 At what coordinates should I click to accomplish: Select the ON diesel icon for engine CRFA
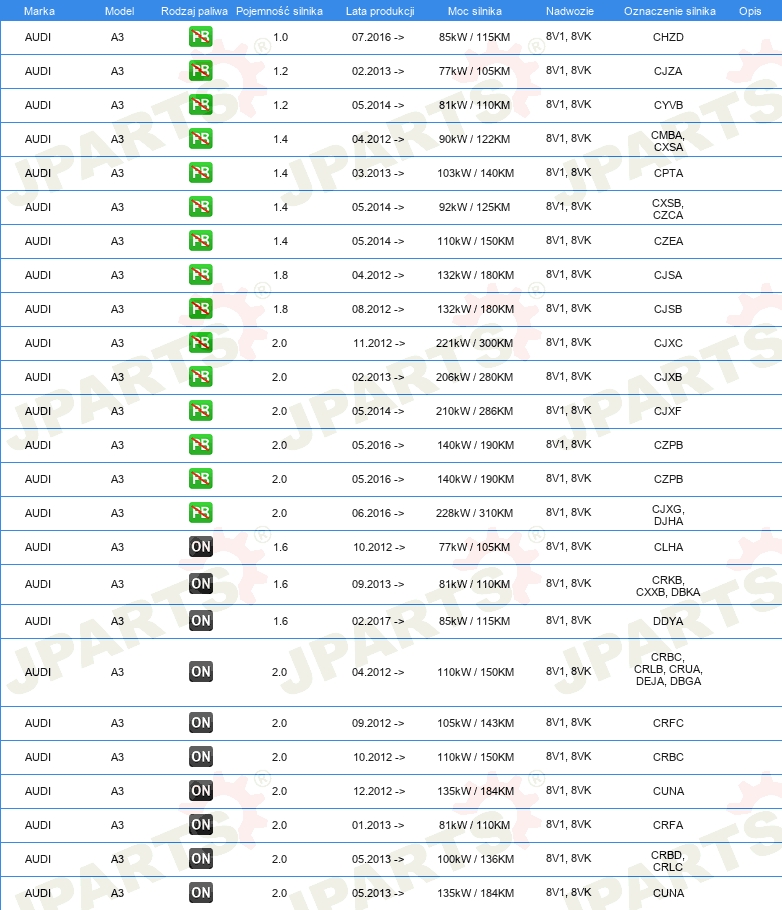200,825
